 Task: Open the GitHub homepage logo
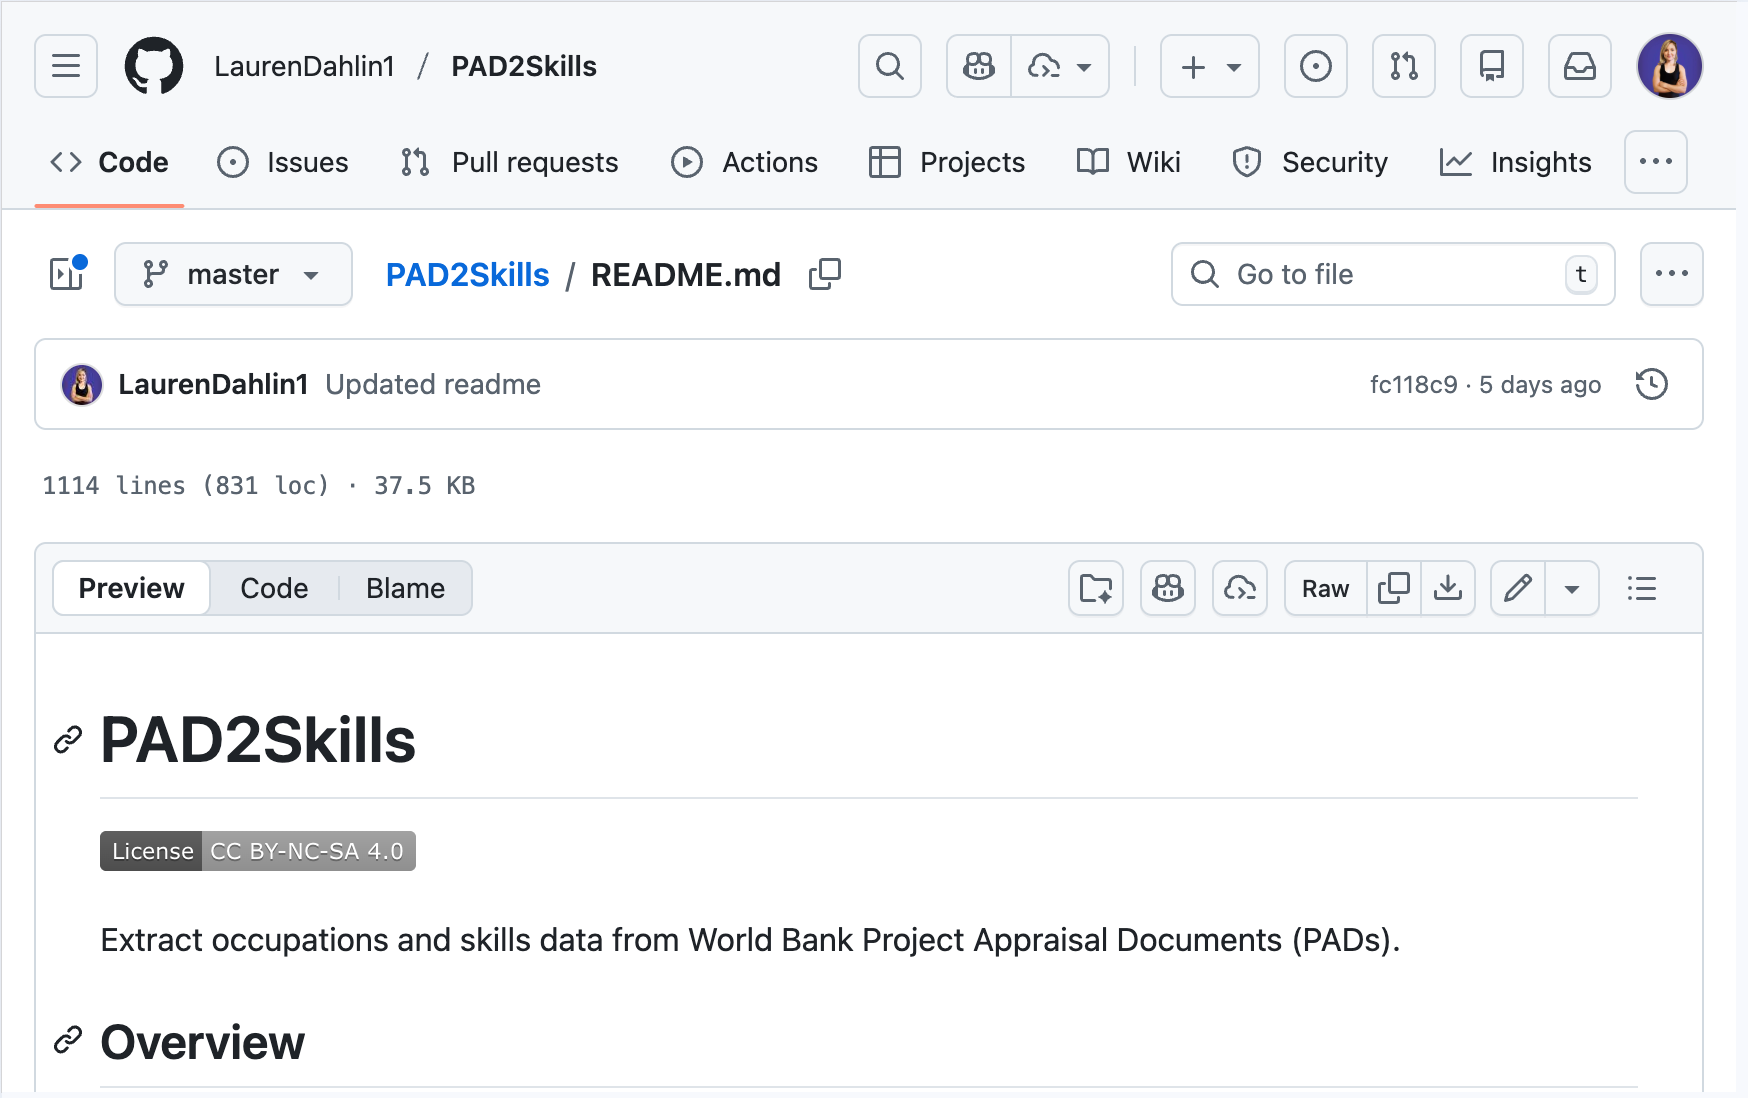153,66
